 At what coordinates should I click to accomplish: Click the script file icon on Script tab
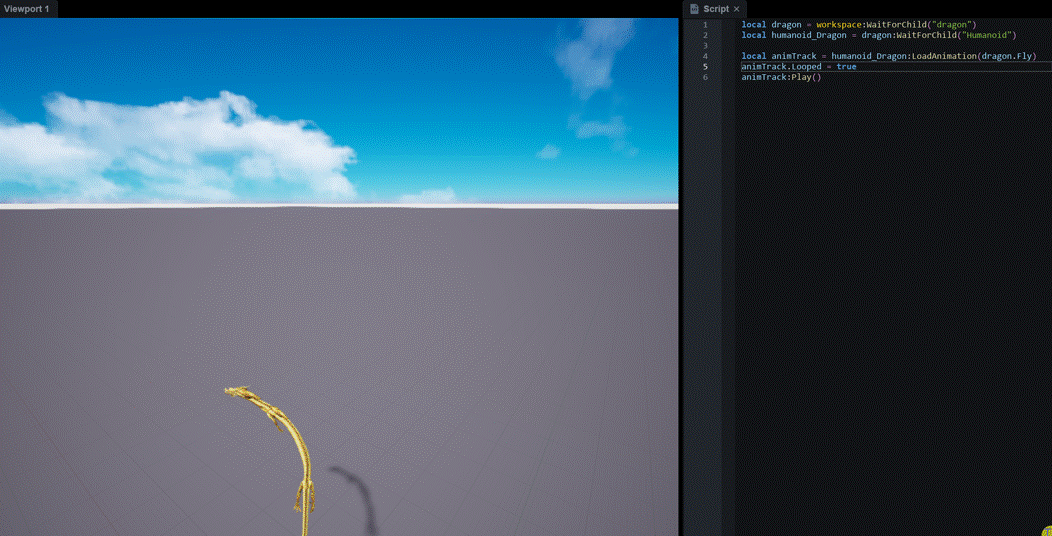694,9
